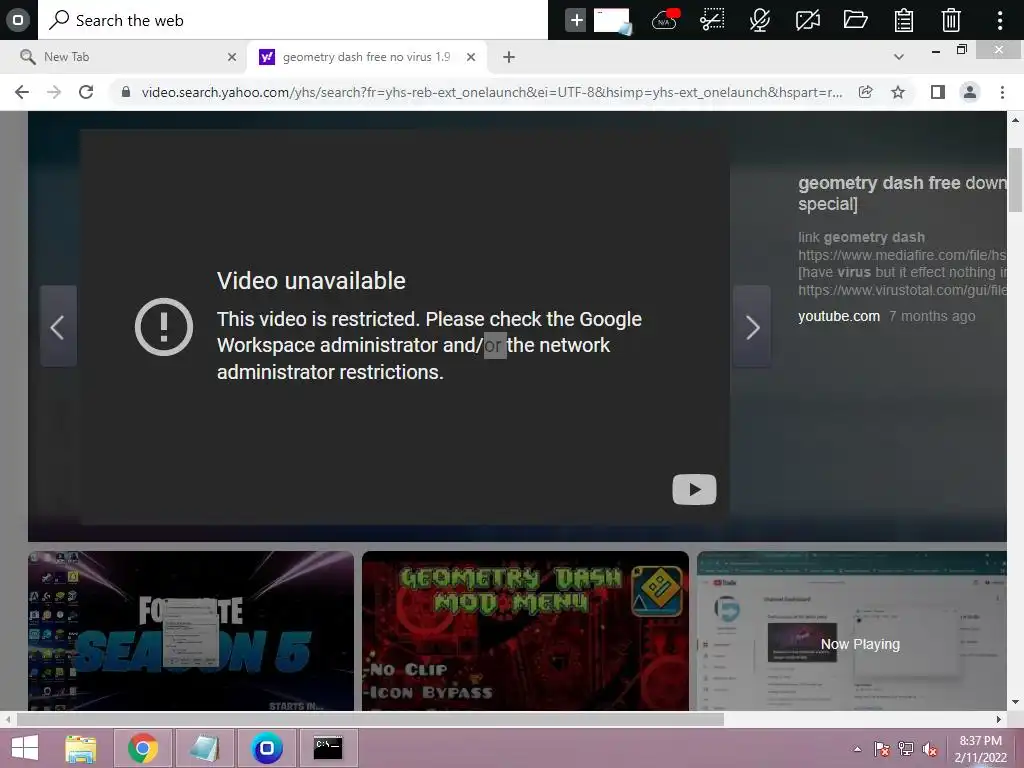Click the muted volume tray icon
This screenshot has height=768, width=1024.
point(930,749)
